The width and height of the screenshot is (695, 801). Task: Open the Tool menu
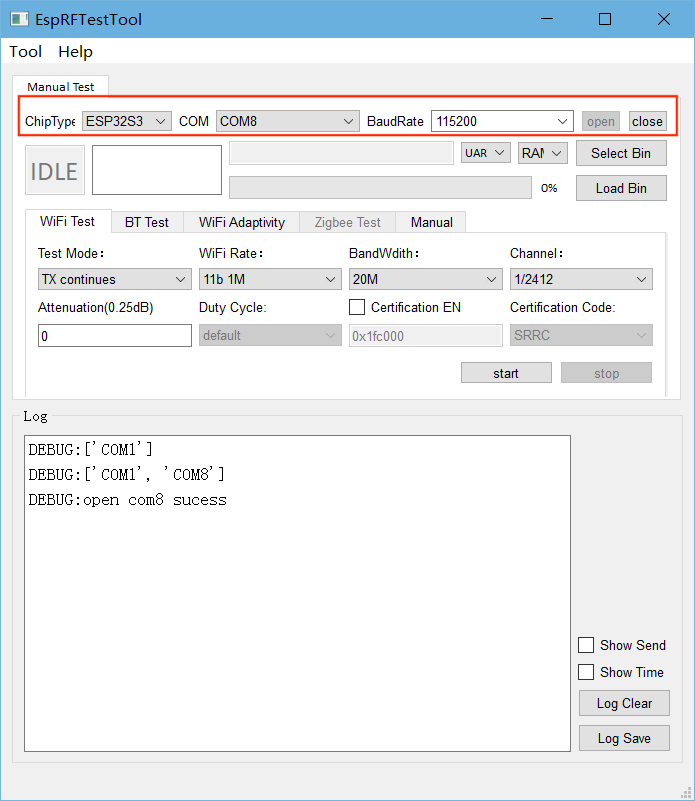point(26,52)
